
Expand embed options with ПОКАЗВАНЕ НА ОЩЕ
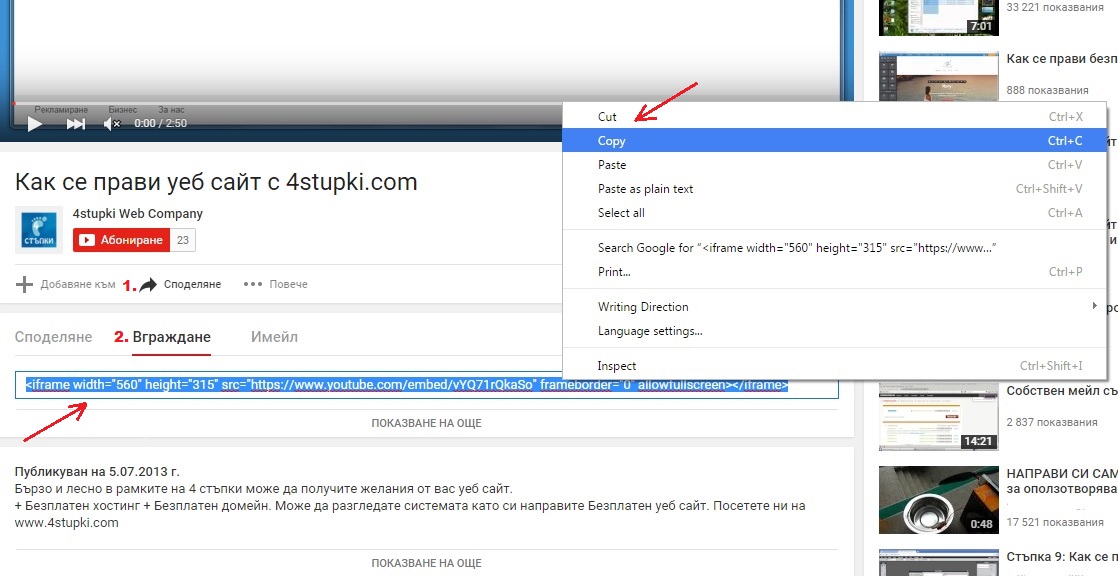click(x=426, y=423)
